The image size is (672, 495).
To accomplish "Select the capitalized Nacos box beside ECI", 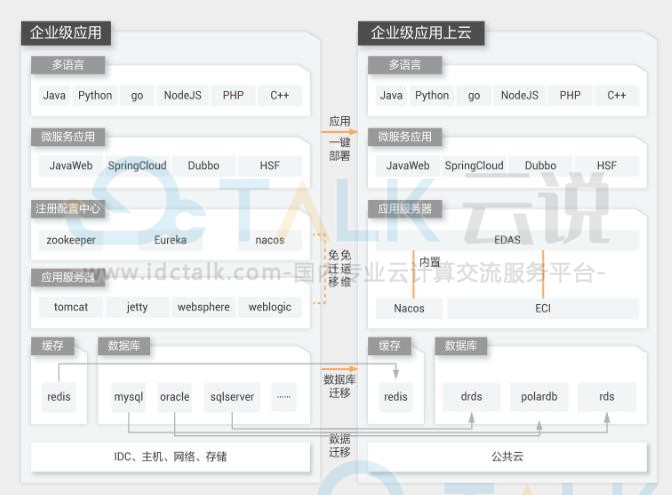I will 409,309.
